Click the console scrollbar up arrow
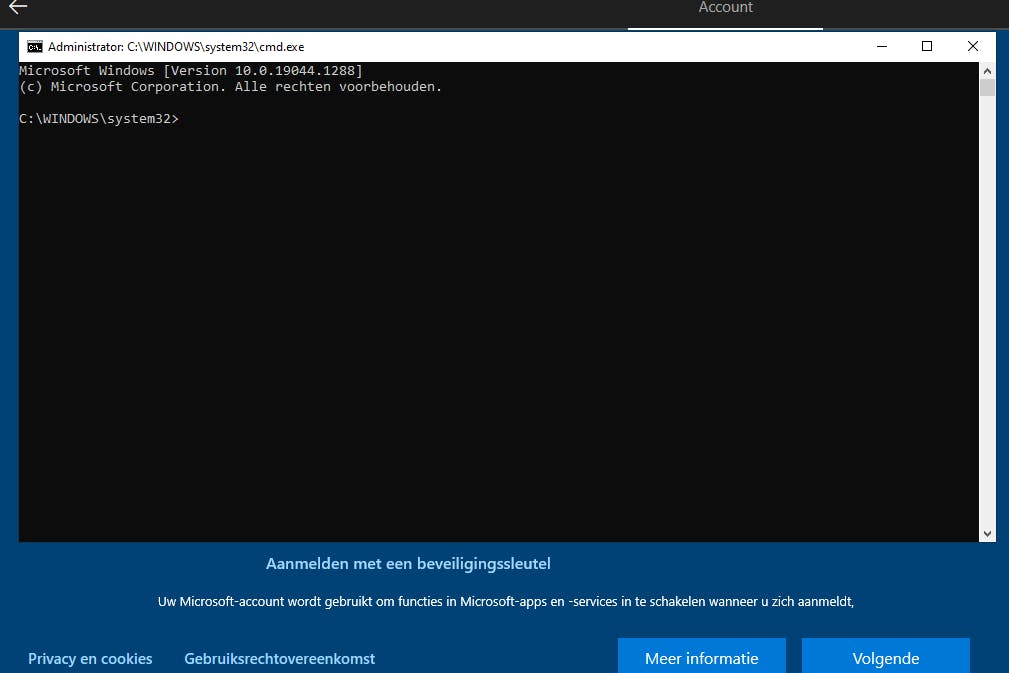Image resolution: width=1009 pixels, height=673 pixels. (987, 70)
